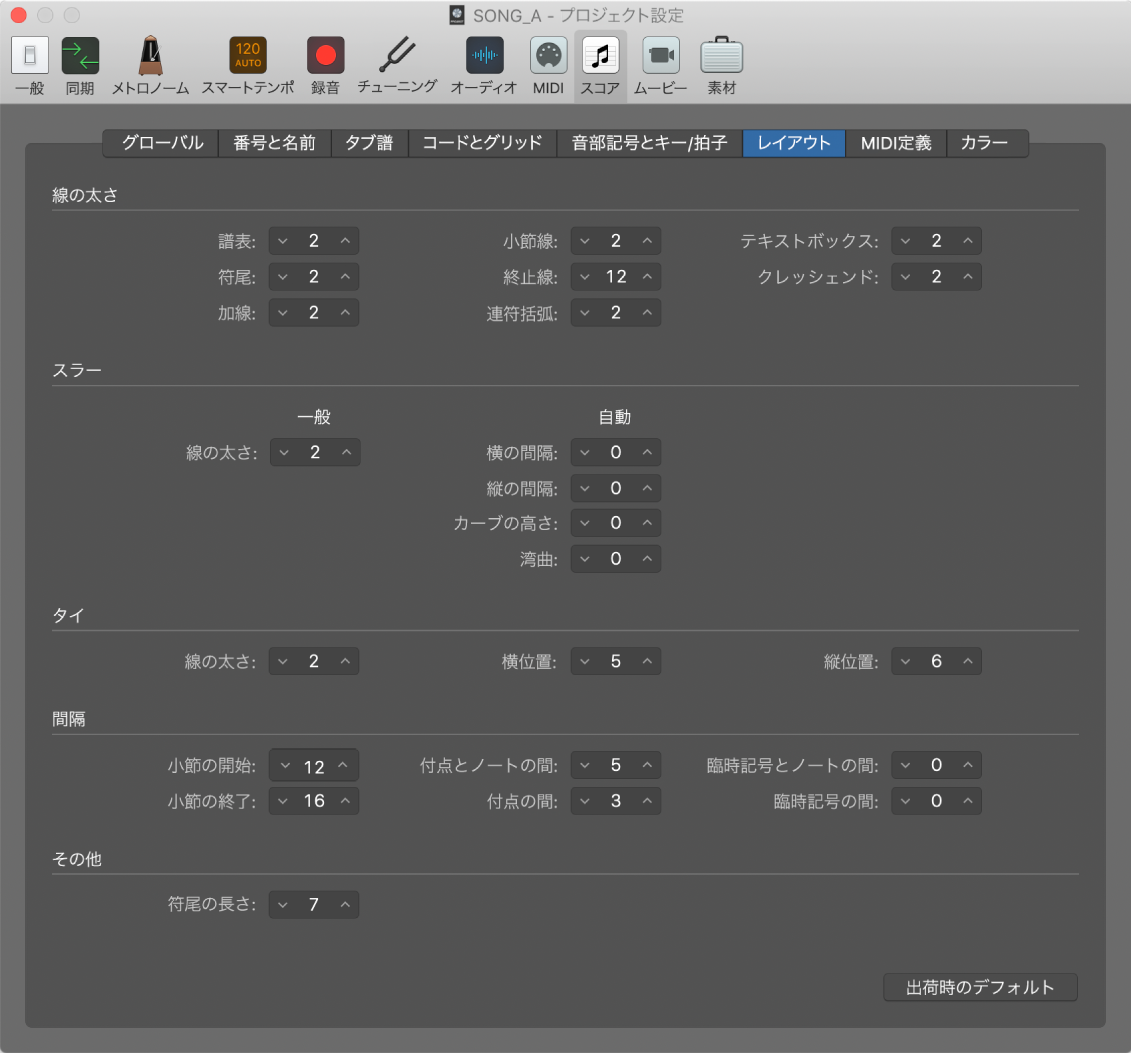
Task: Increase the 譜表 line thickness value
Action: [x=346, y=241]
